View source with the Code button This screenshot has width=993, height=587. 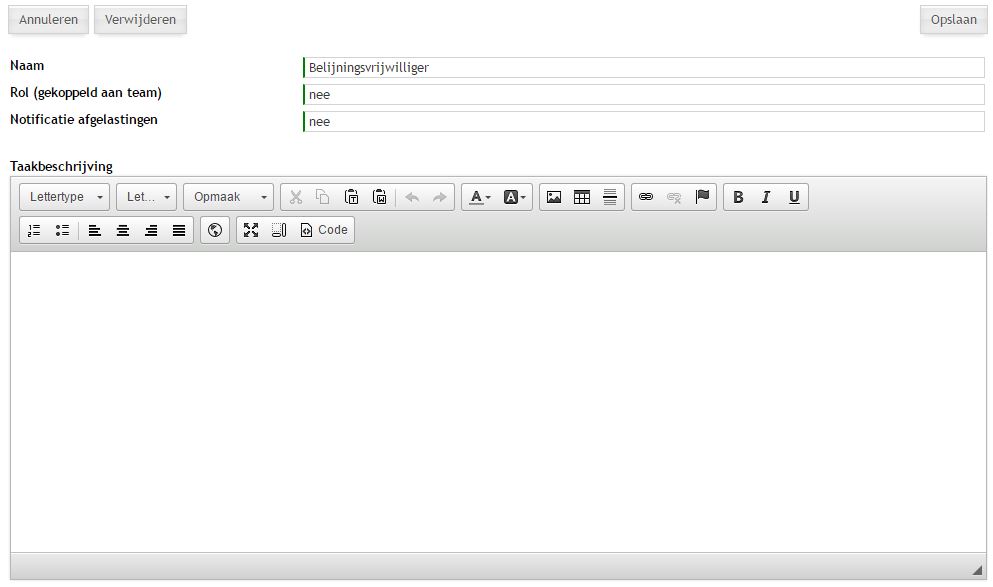324,230
